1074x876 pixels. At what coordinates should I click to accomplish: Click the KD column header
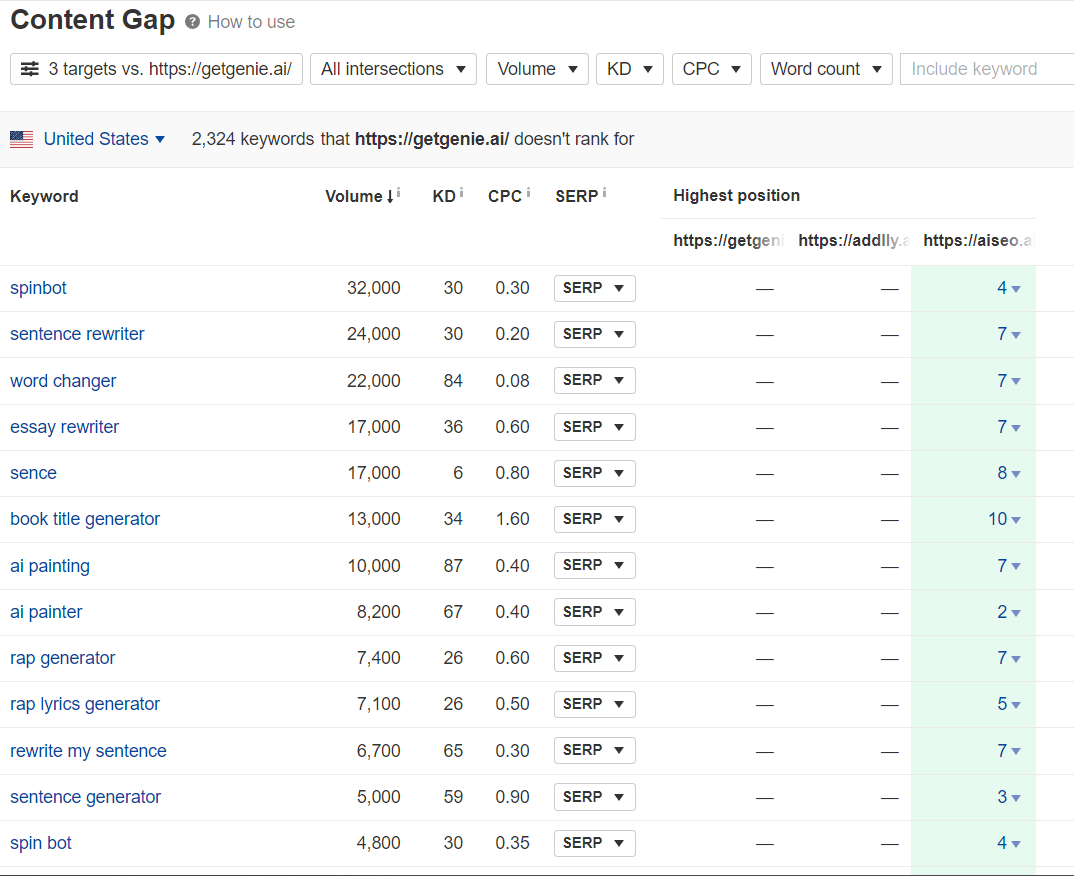point(444,197)
